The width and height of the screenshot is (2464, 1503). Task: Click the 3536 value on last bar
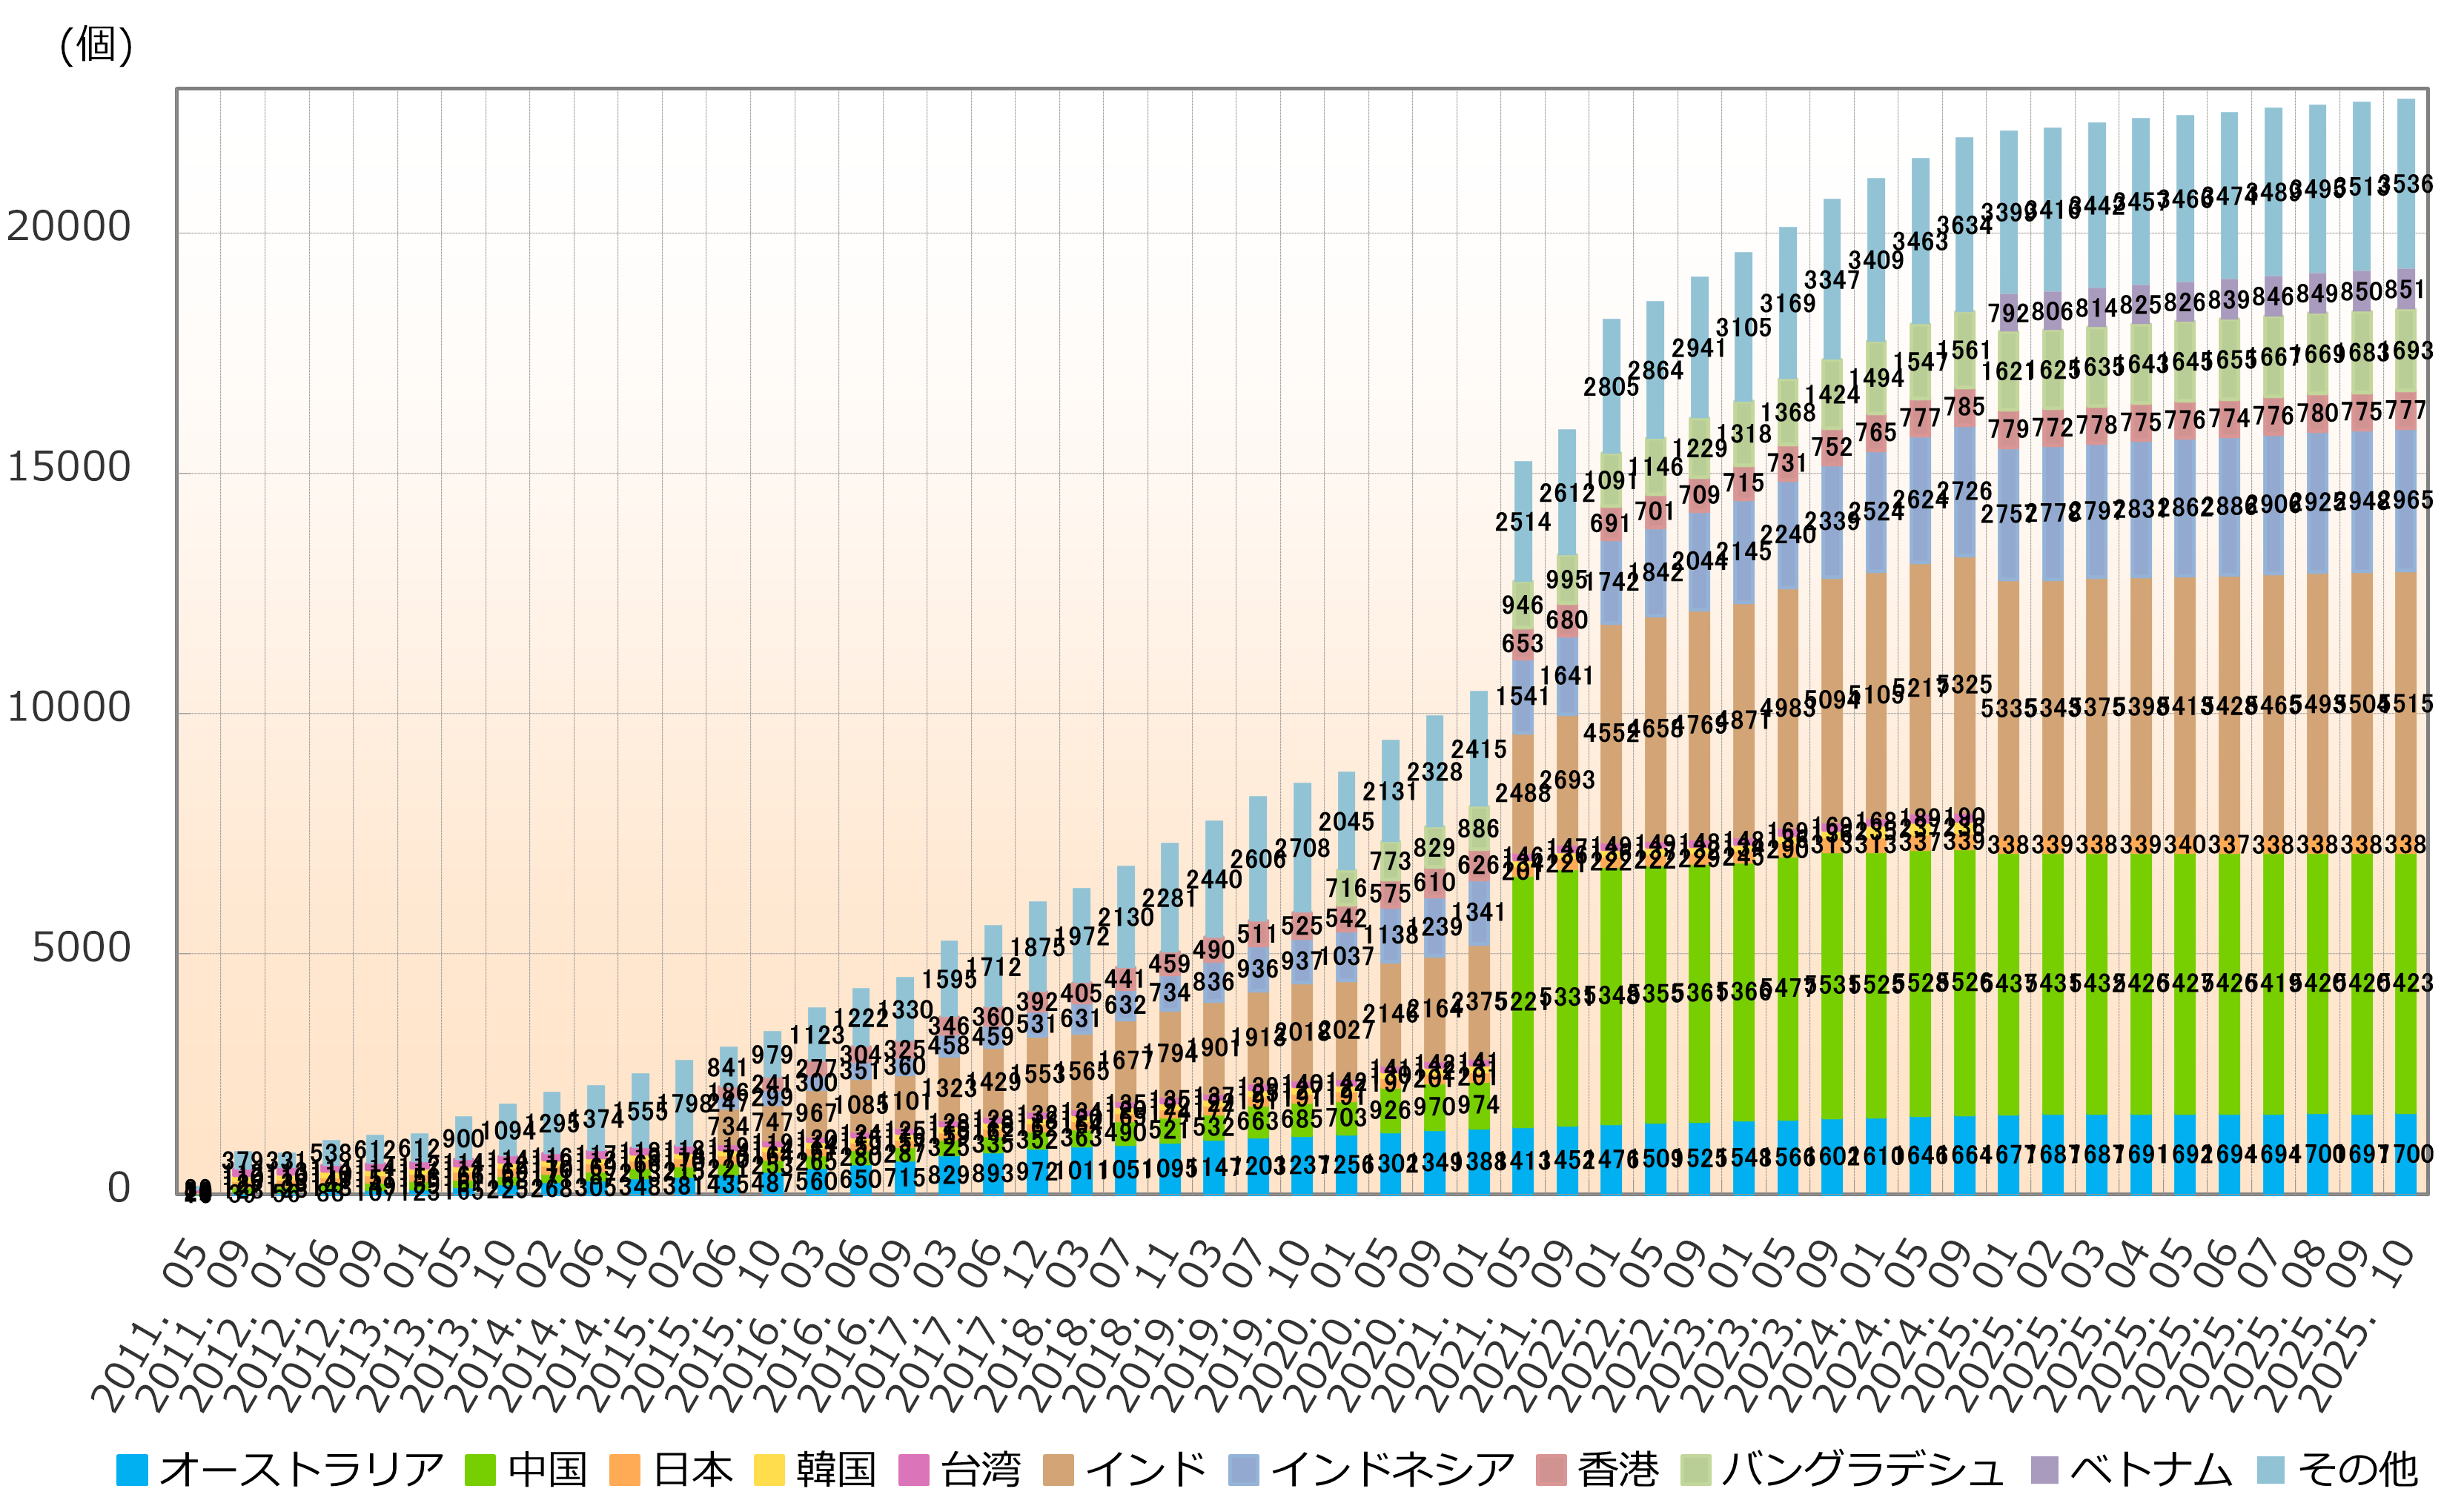[2407, 184]
